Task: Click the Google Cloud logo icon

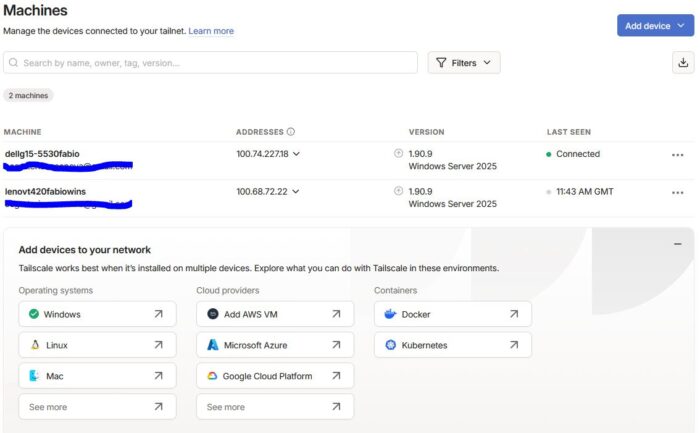Action: coord(212,376)
